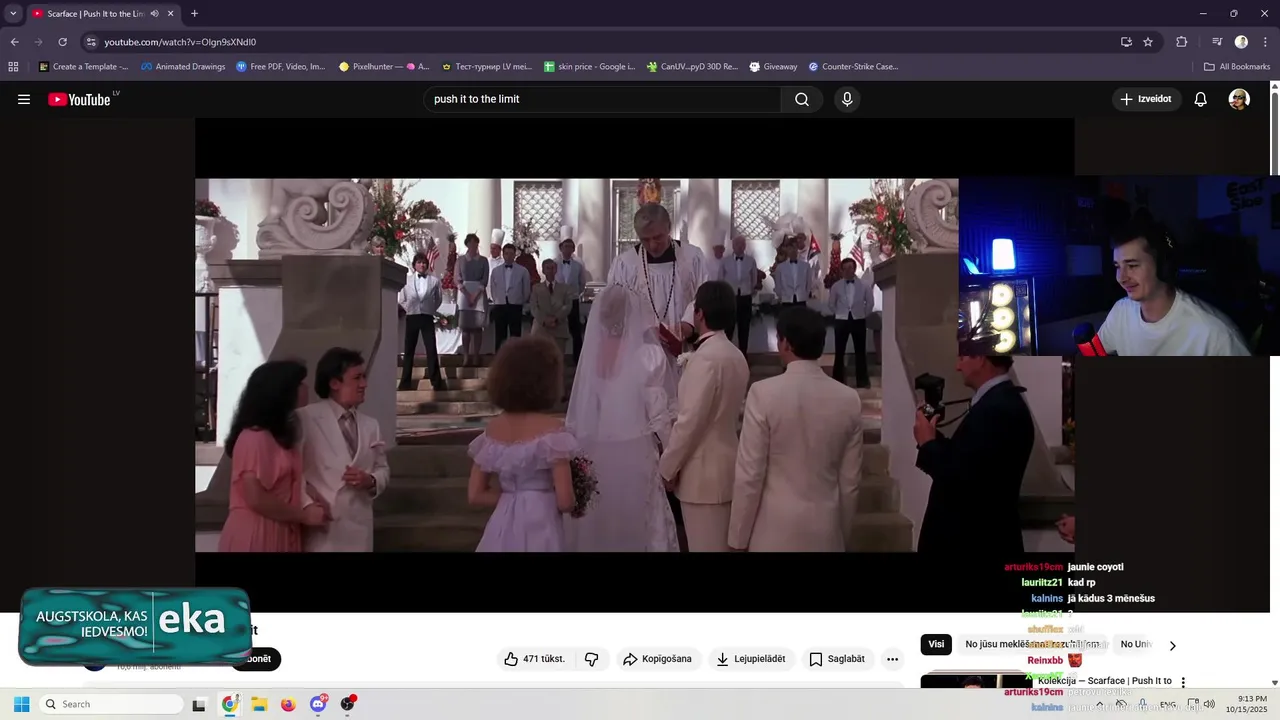Screen dimensions: 1280x720
Task: Go to the YouTube home logo
Action: point(80,99)
